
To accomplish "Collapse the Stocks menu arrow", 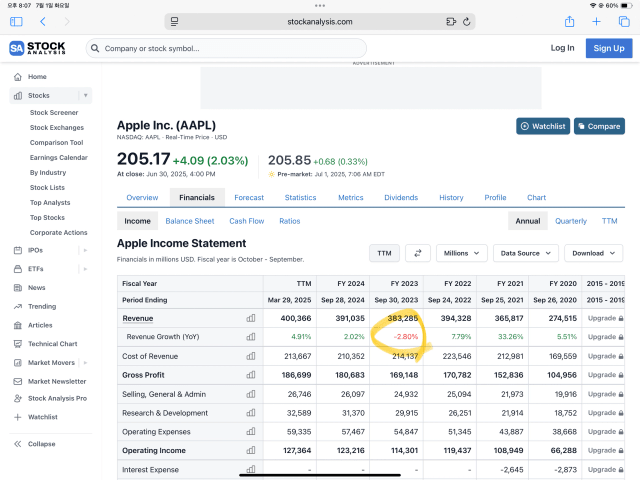I will click(85, 96).
